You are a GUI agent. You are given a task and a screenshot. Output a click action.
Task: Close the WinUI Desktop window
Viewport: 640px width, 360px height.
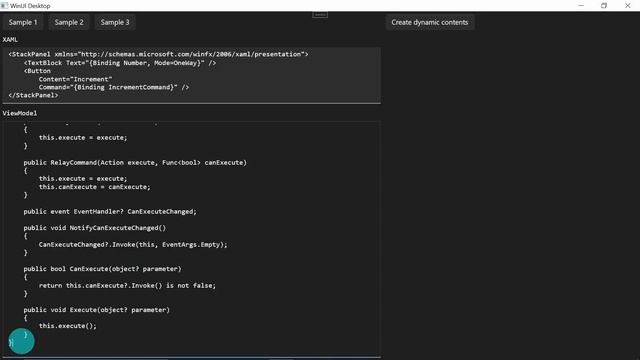coord(628,6)
